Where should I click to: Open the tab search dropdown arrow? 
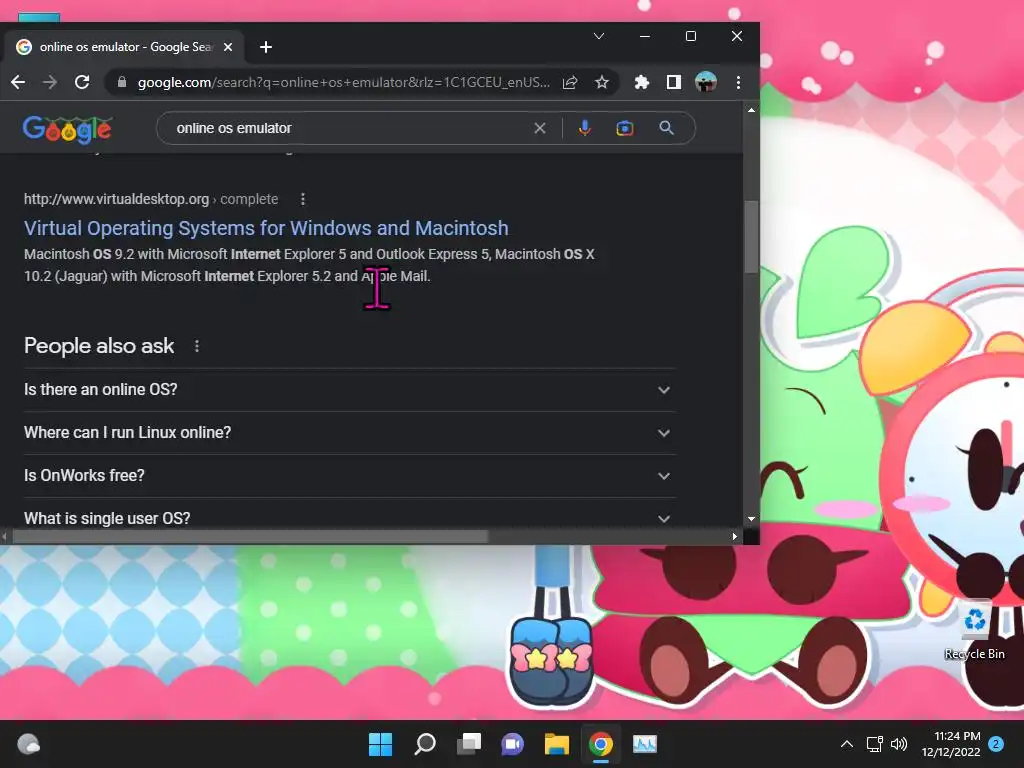coord(599,36)
